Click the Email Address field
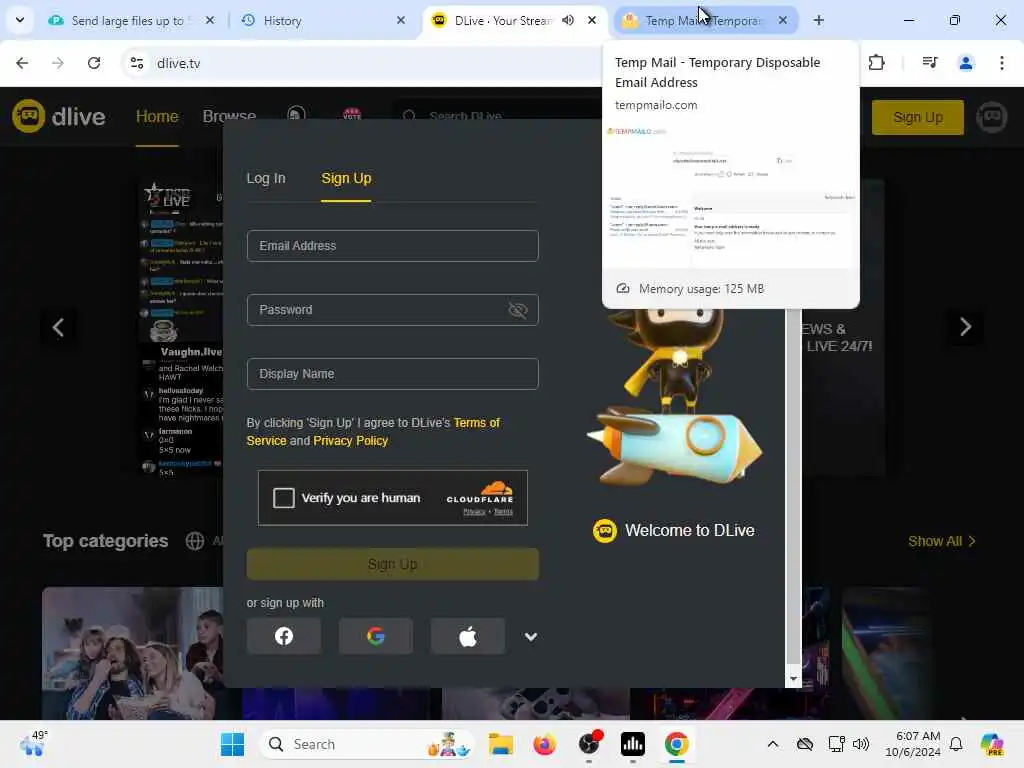The height and width of the screenshot is (768, 1024). pos(392,246)
